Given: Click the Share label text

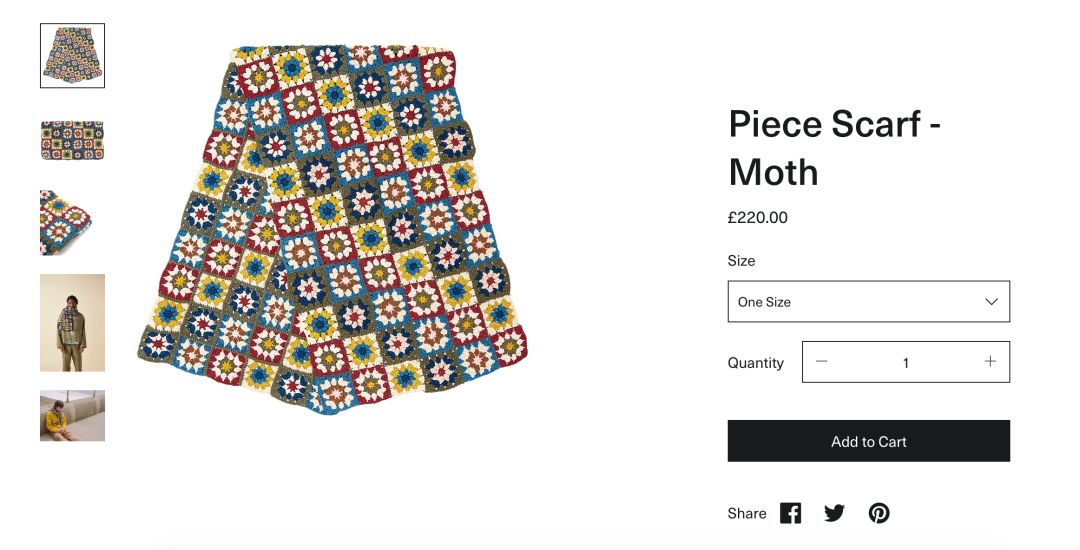Looking at the screenshot, I should 746,514.
